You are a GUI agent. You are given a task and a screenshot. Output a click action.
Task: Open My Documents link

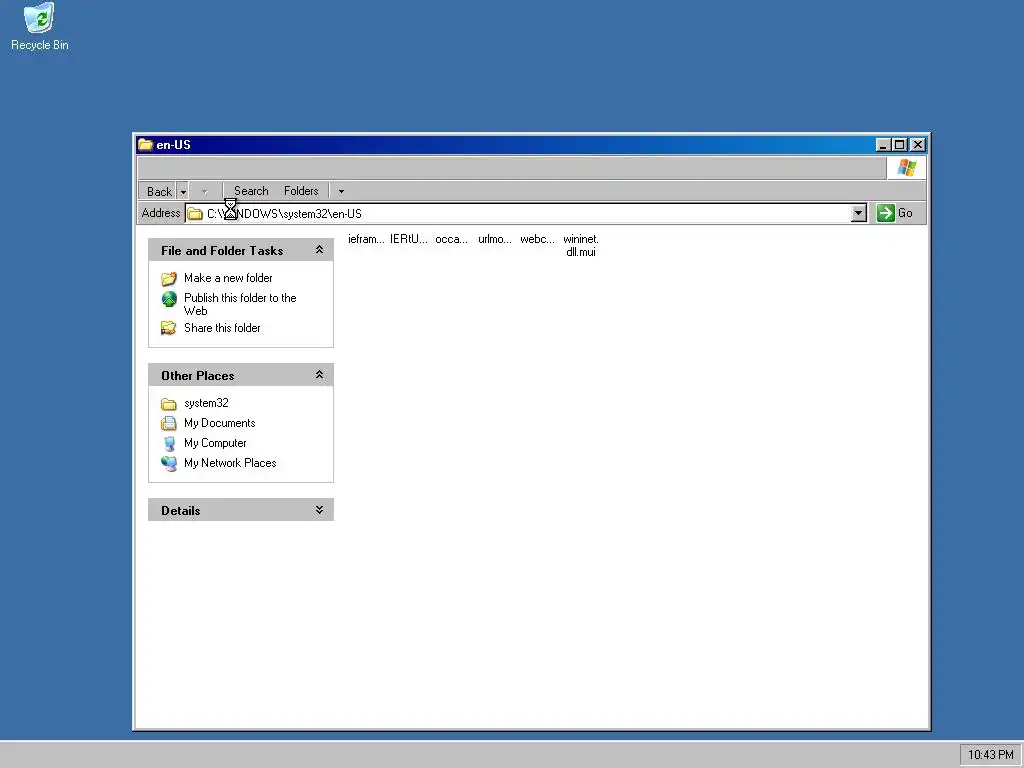point(219,423)
